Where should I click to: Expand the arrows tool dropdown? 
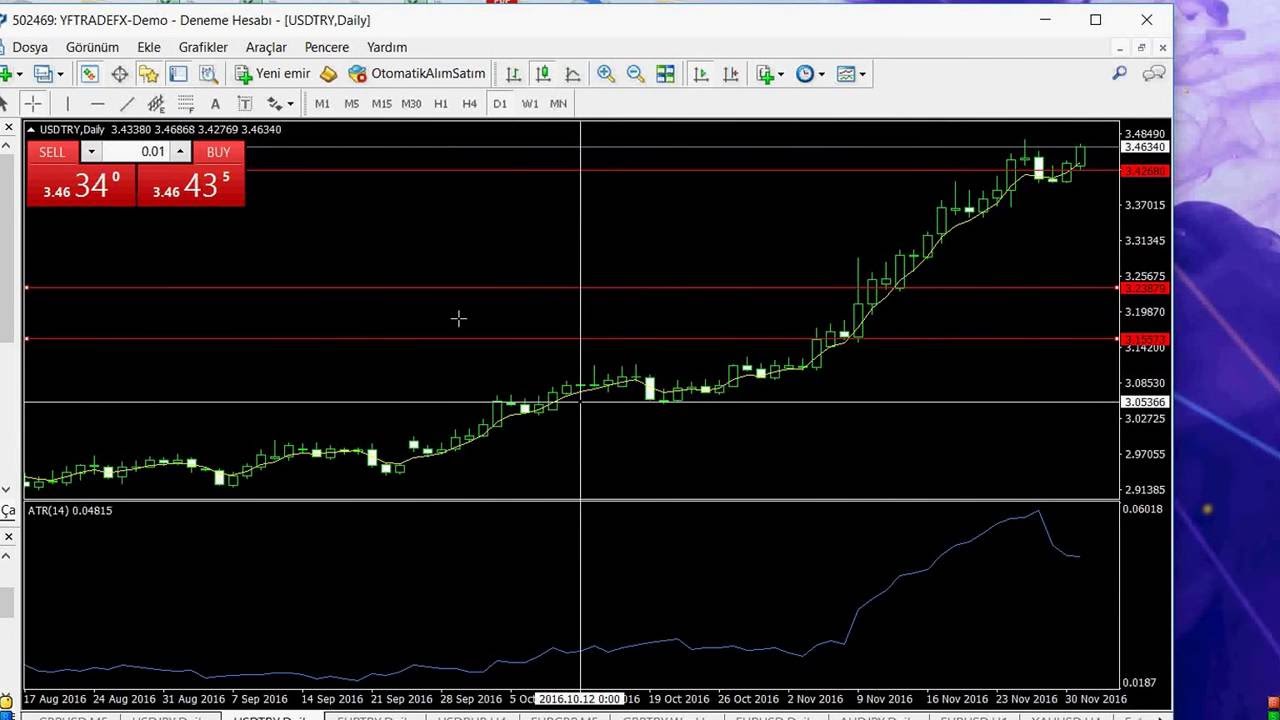click(x=290, y=104)
